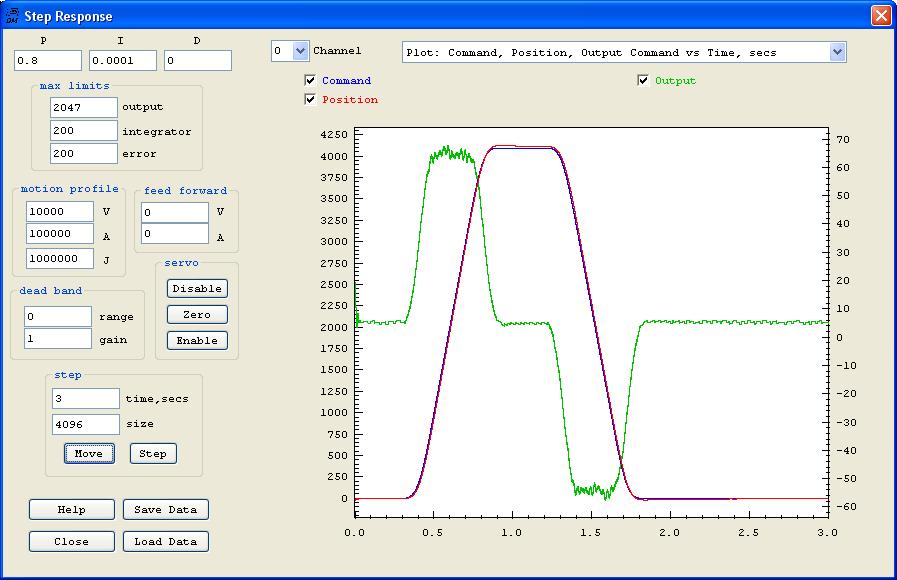897x580 pixels.
Task: Click the Step Response title bar icon
Action: pyautogui.click(x=12, y=16)
